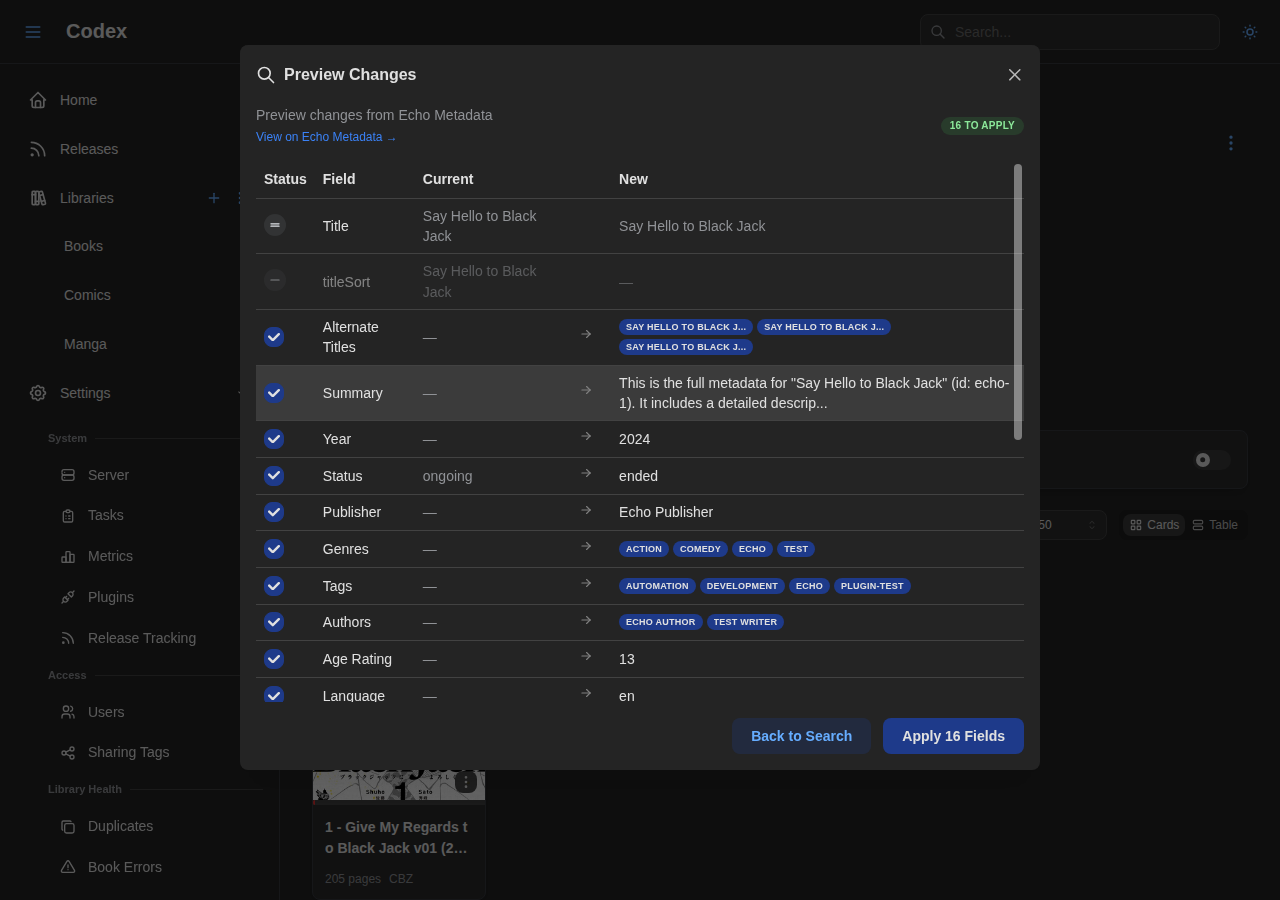
Task: Click the Home sidebar icon
Action: [x=38, y=100]
